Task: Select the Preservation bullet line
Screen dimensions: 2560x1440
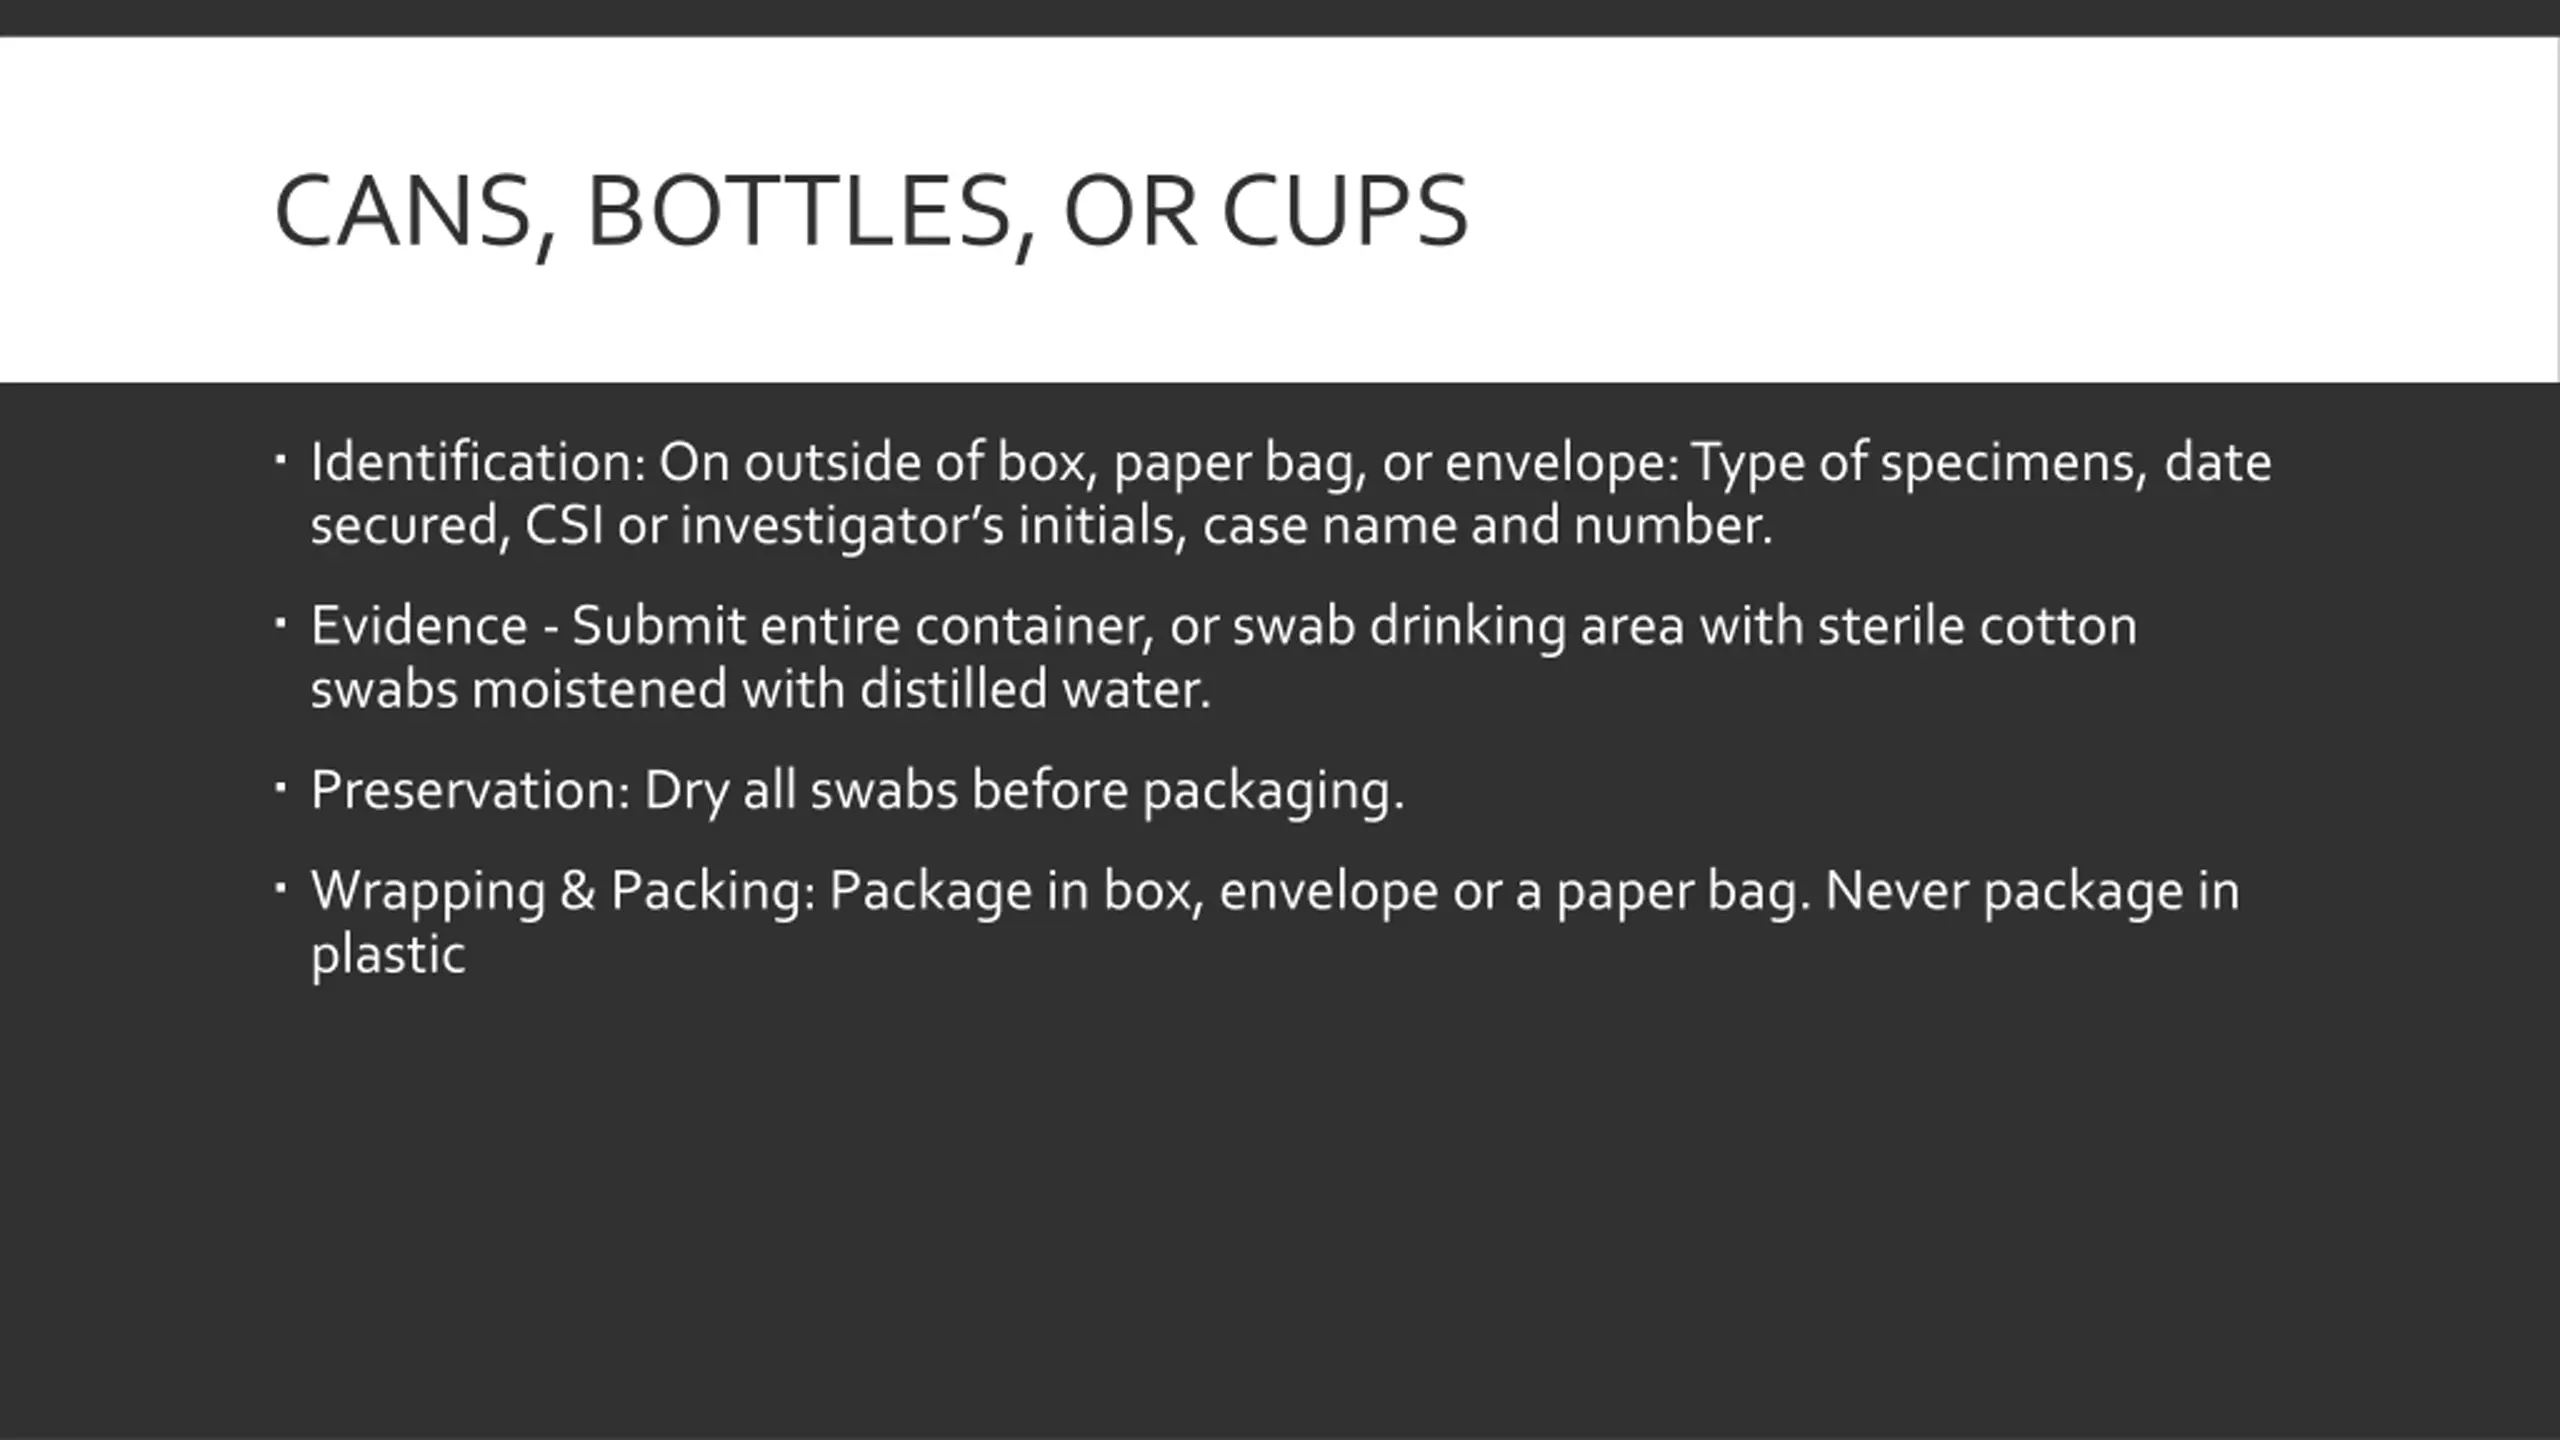Action: pos(857,791)
